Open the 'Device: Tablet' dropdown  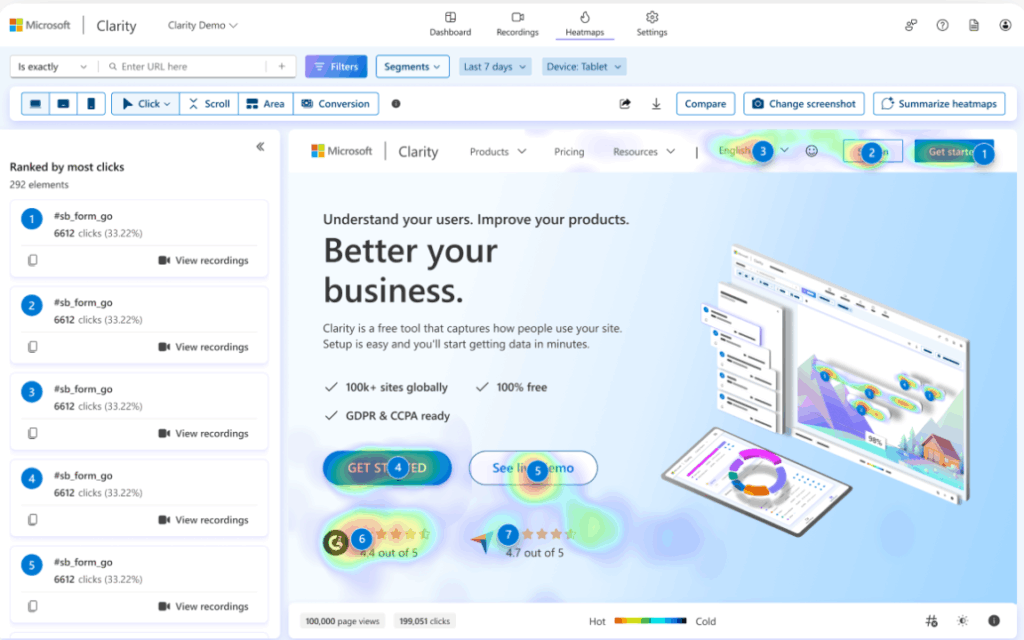(x=584, y=67)
